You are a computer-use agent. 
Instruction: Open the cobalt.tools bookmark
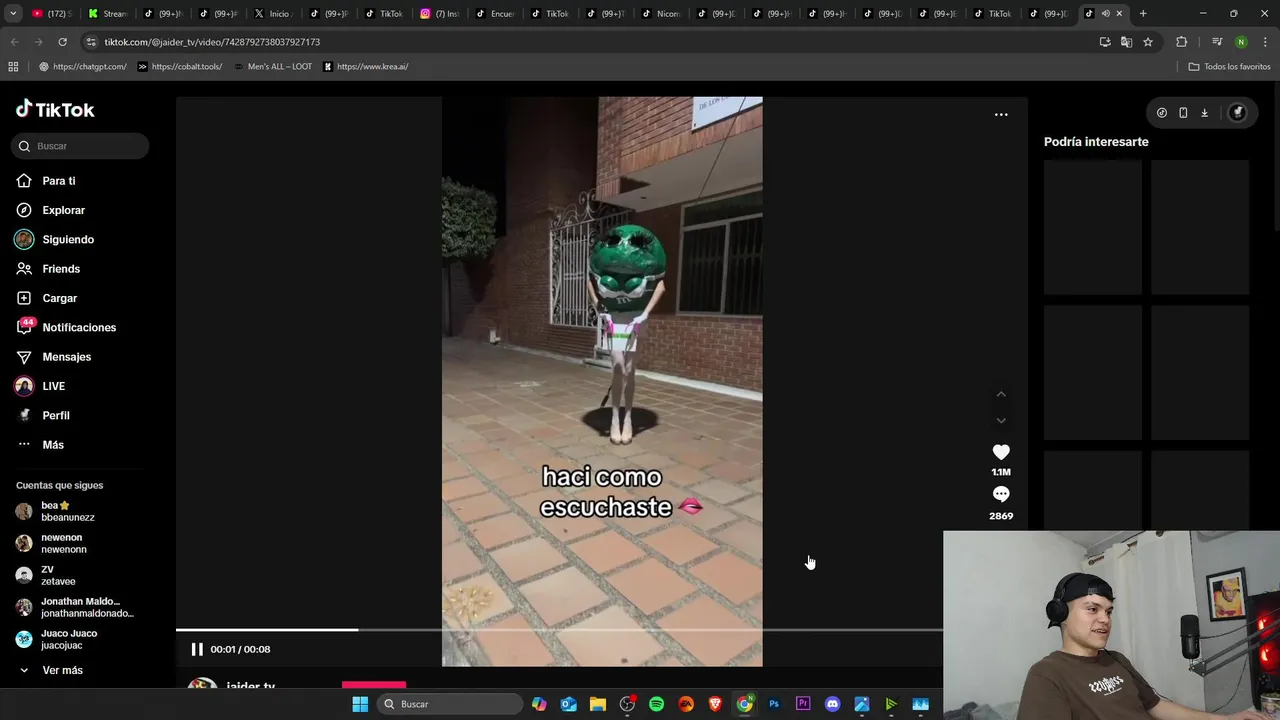180,67
